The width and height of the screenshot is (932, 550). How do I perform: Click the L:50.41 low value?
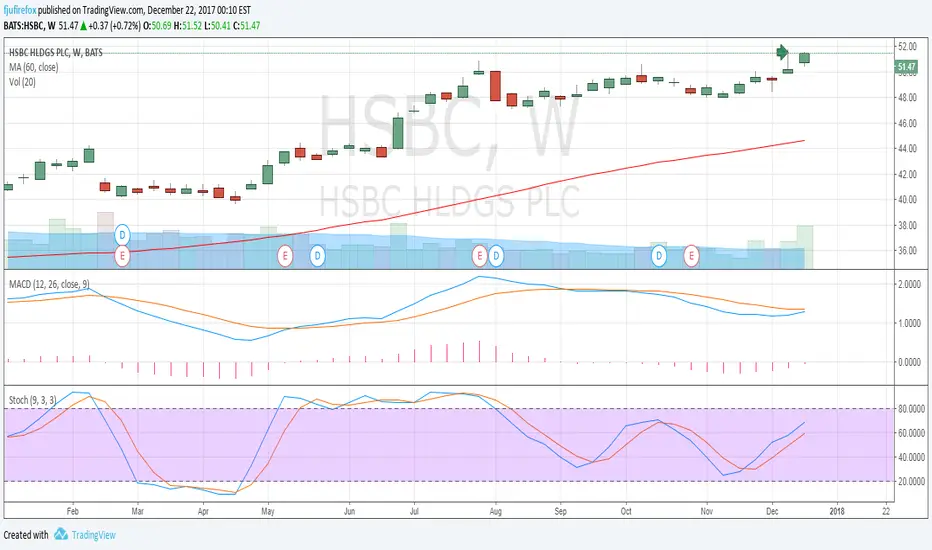pyautogui.click(x=217, y=26)
